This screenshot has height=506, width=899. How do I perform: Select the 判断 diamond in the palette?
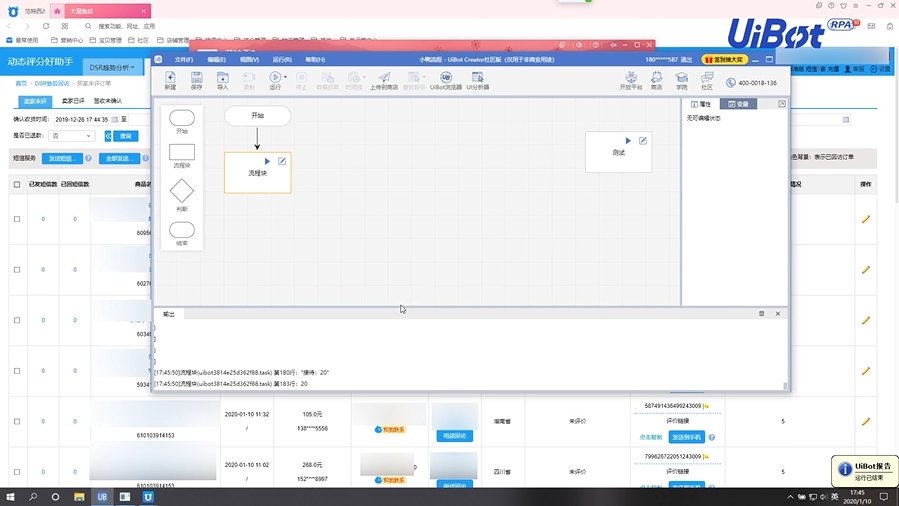[x=182, y=191]
